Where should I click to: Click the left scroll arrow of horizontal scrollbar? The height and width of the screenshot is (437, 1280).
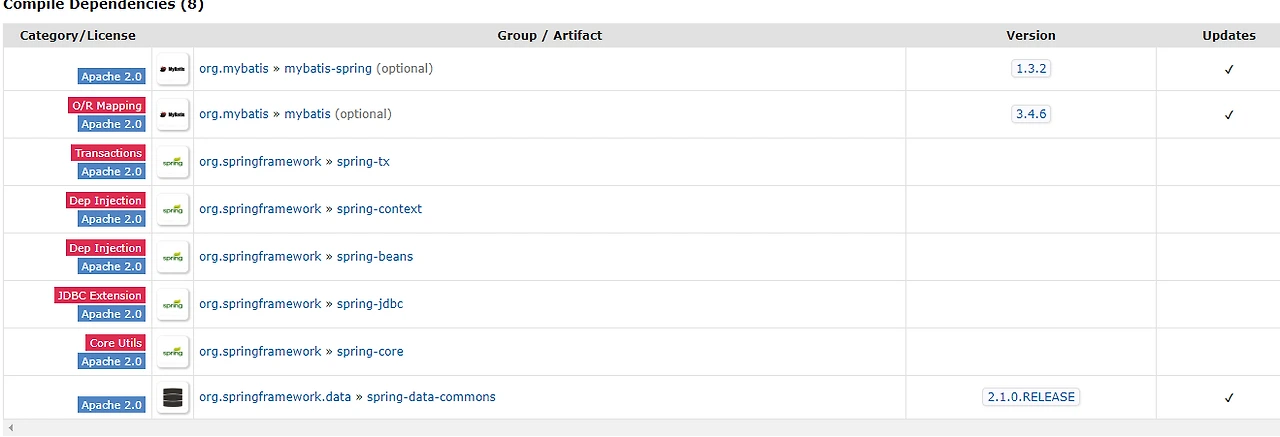point(10,428)
